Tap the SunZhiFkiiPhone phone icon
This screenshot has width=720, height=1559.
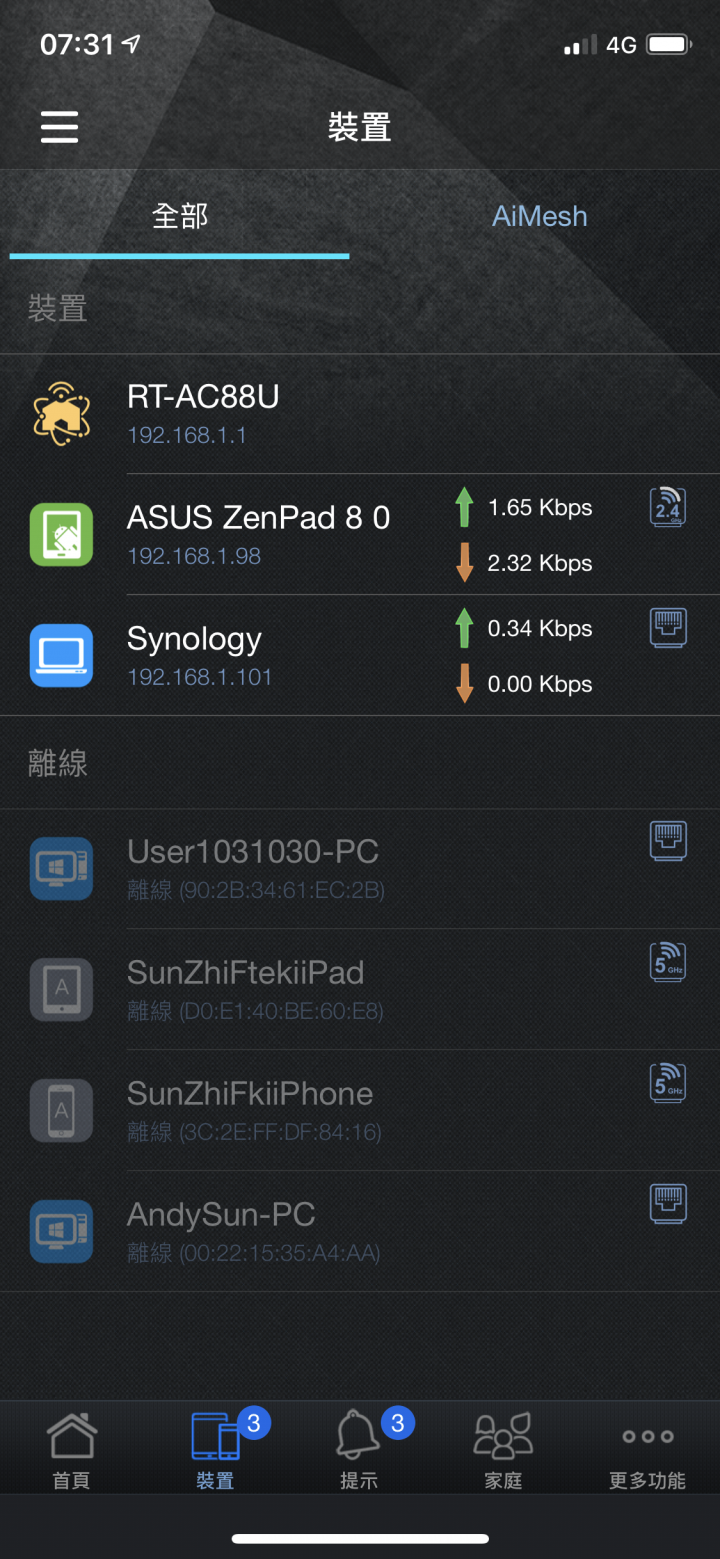point(62,1110)
